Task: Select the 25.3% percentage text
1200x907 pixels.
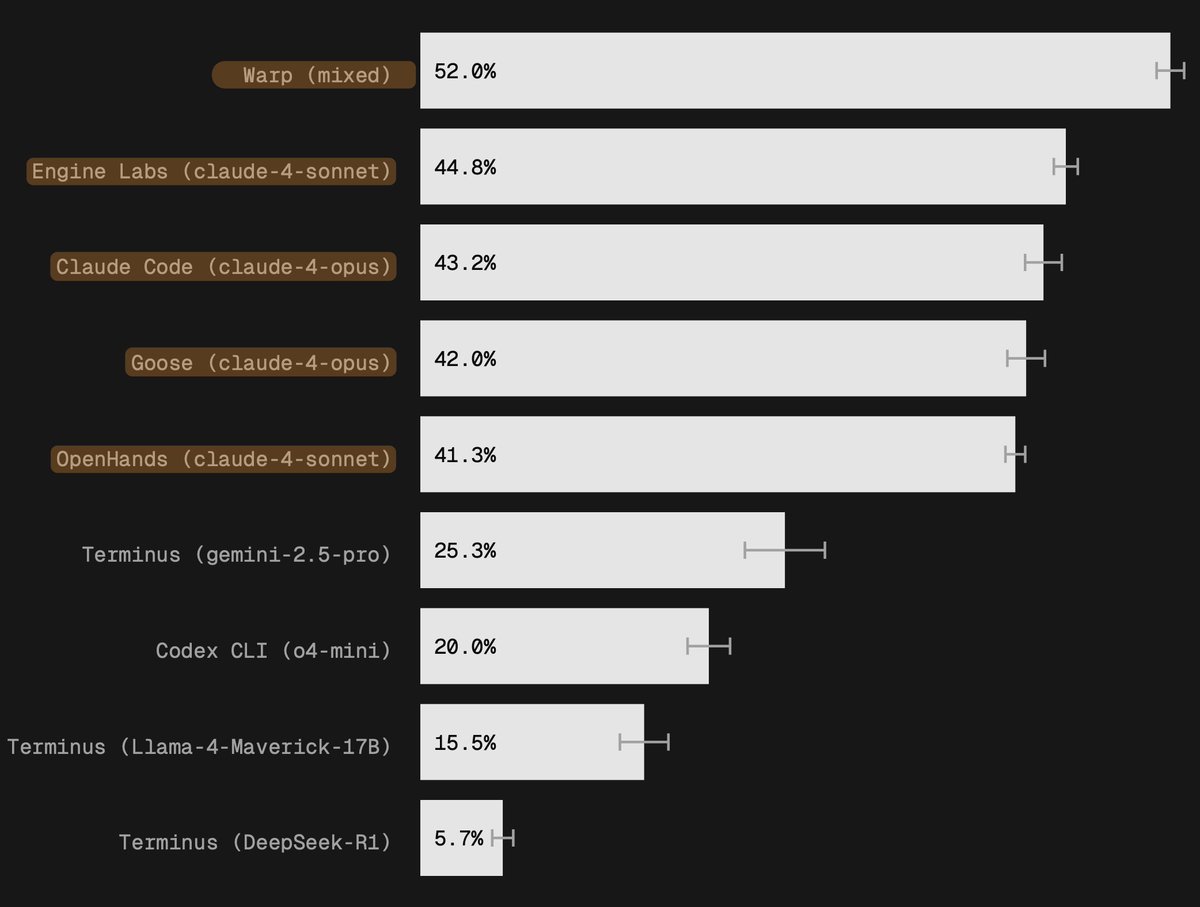Action: tap(465, 552)
